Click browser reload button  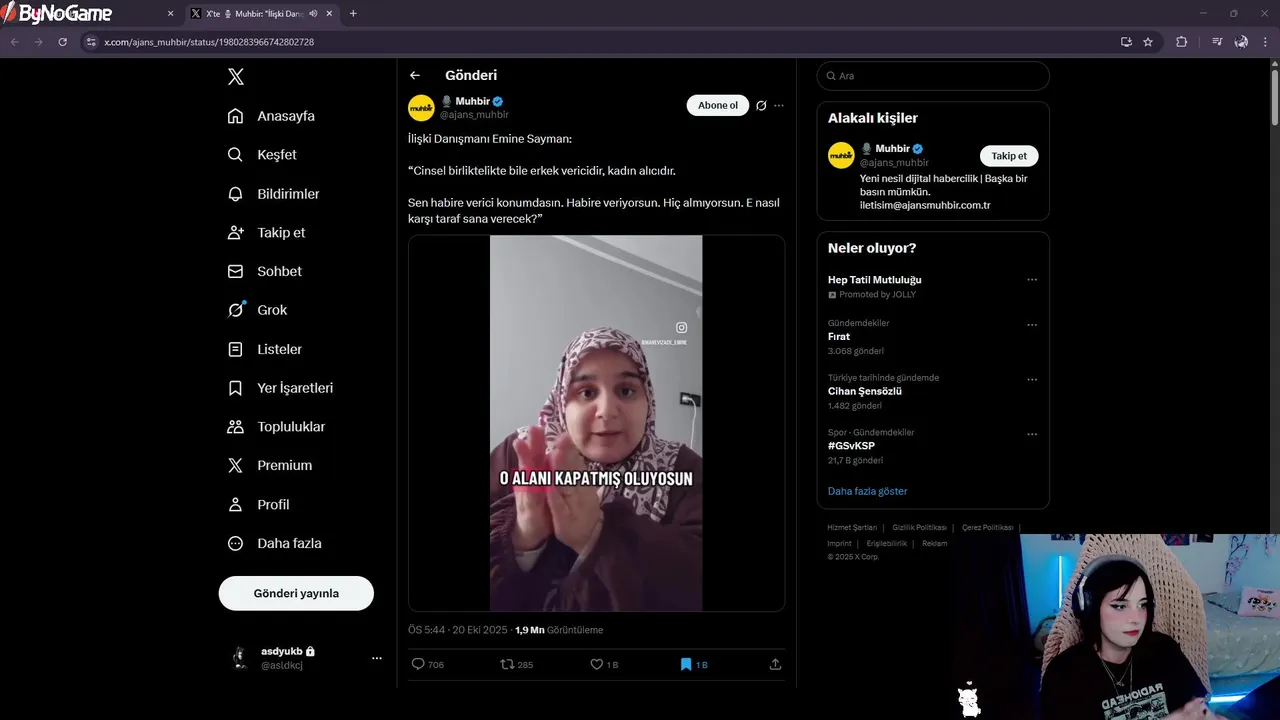pyautogui.click(x=62, y=42)
